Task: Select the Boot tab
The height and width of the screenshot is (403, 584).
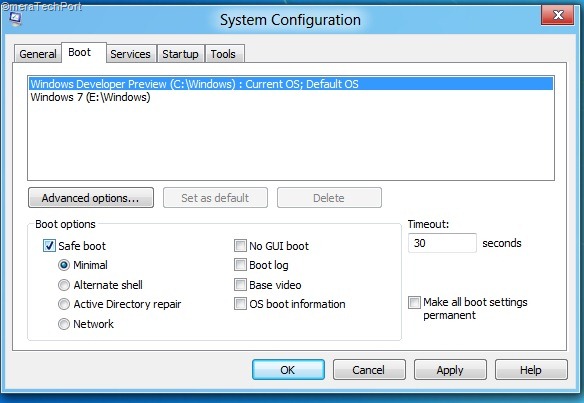Action: [x=84, y=53]
